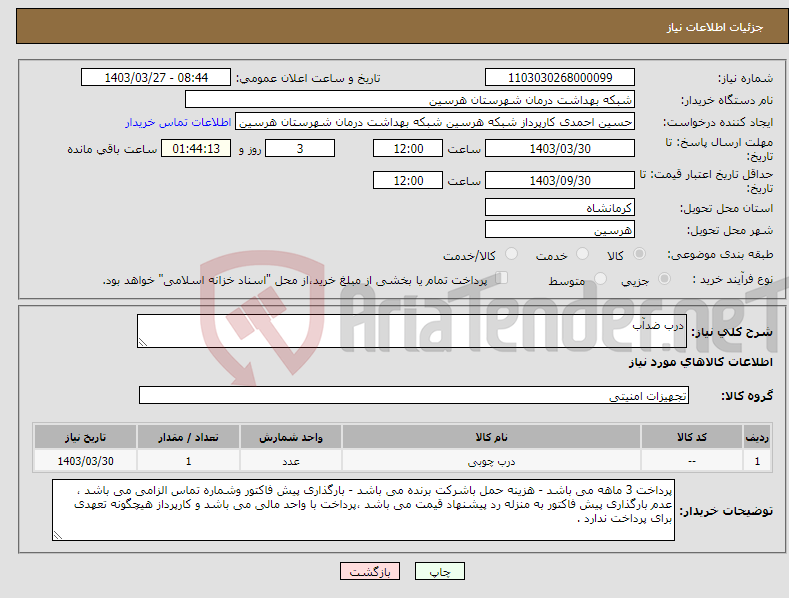Viewport: 789px width, 598px height.
Task: Click the buyer notes text area
Action: click(363, 510)
